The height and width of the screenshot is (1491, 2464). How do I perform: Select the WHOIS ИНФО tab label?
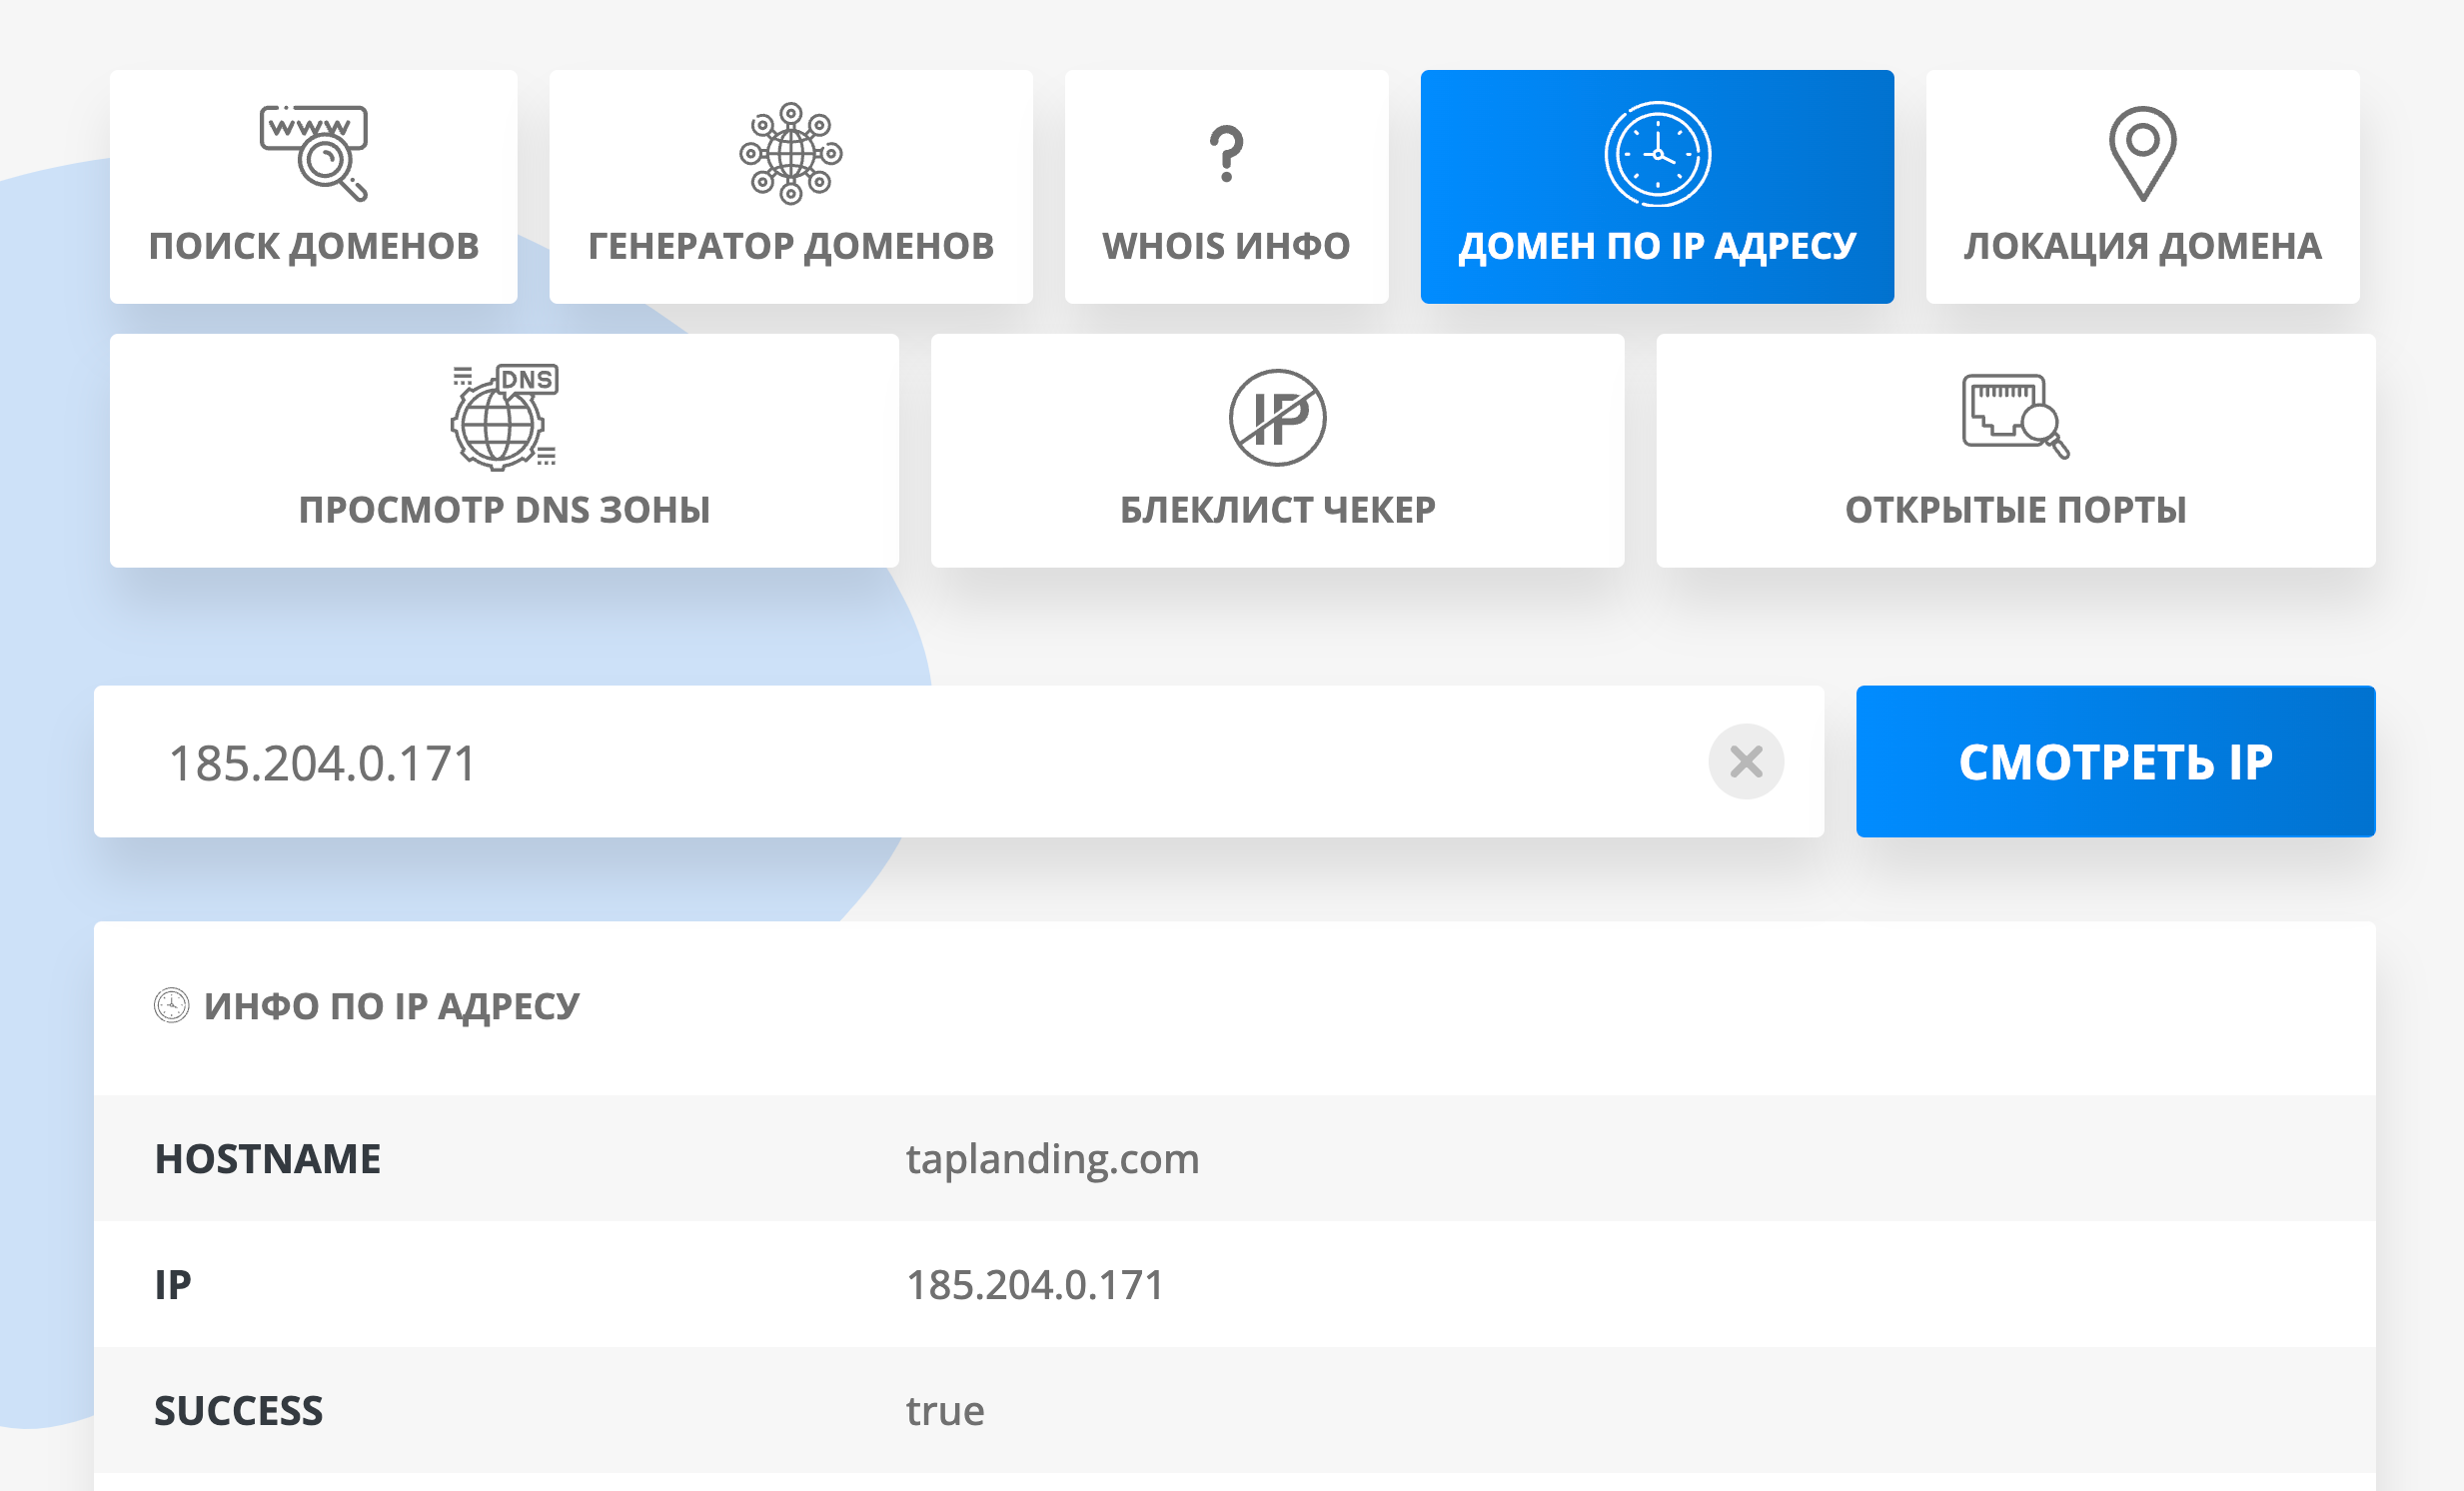coord(1226,246)
